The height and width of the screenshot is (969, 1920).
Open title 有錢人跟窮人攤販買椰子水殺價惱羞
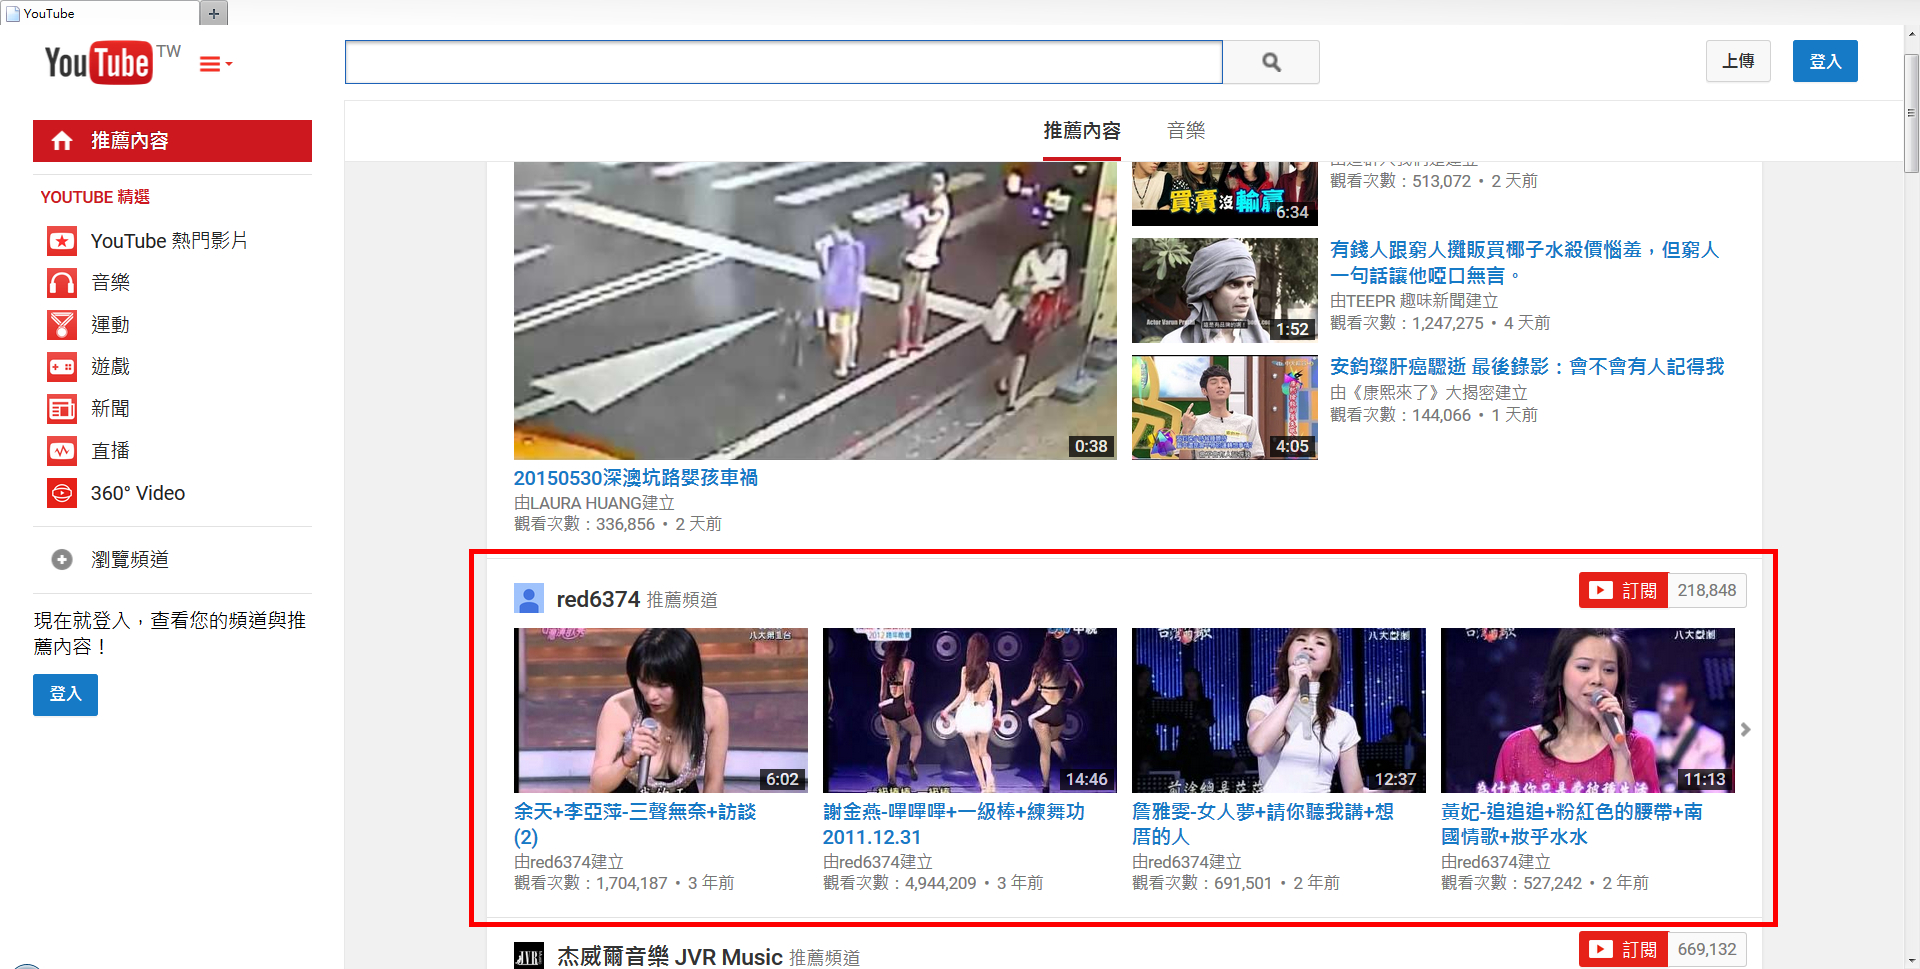coord(1524,262)
